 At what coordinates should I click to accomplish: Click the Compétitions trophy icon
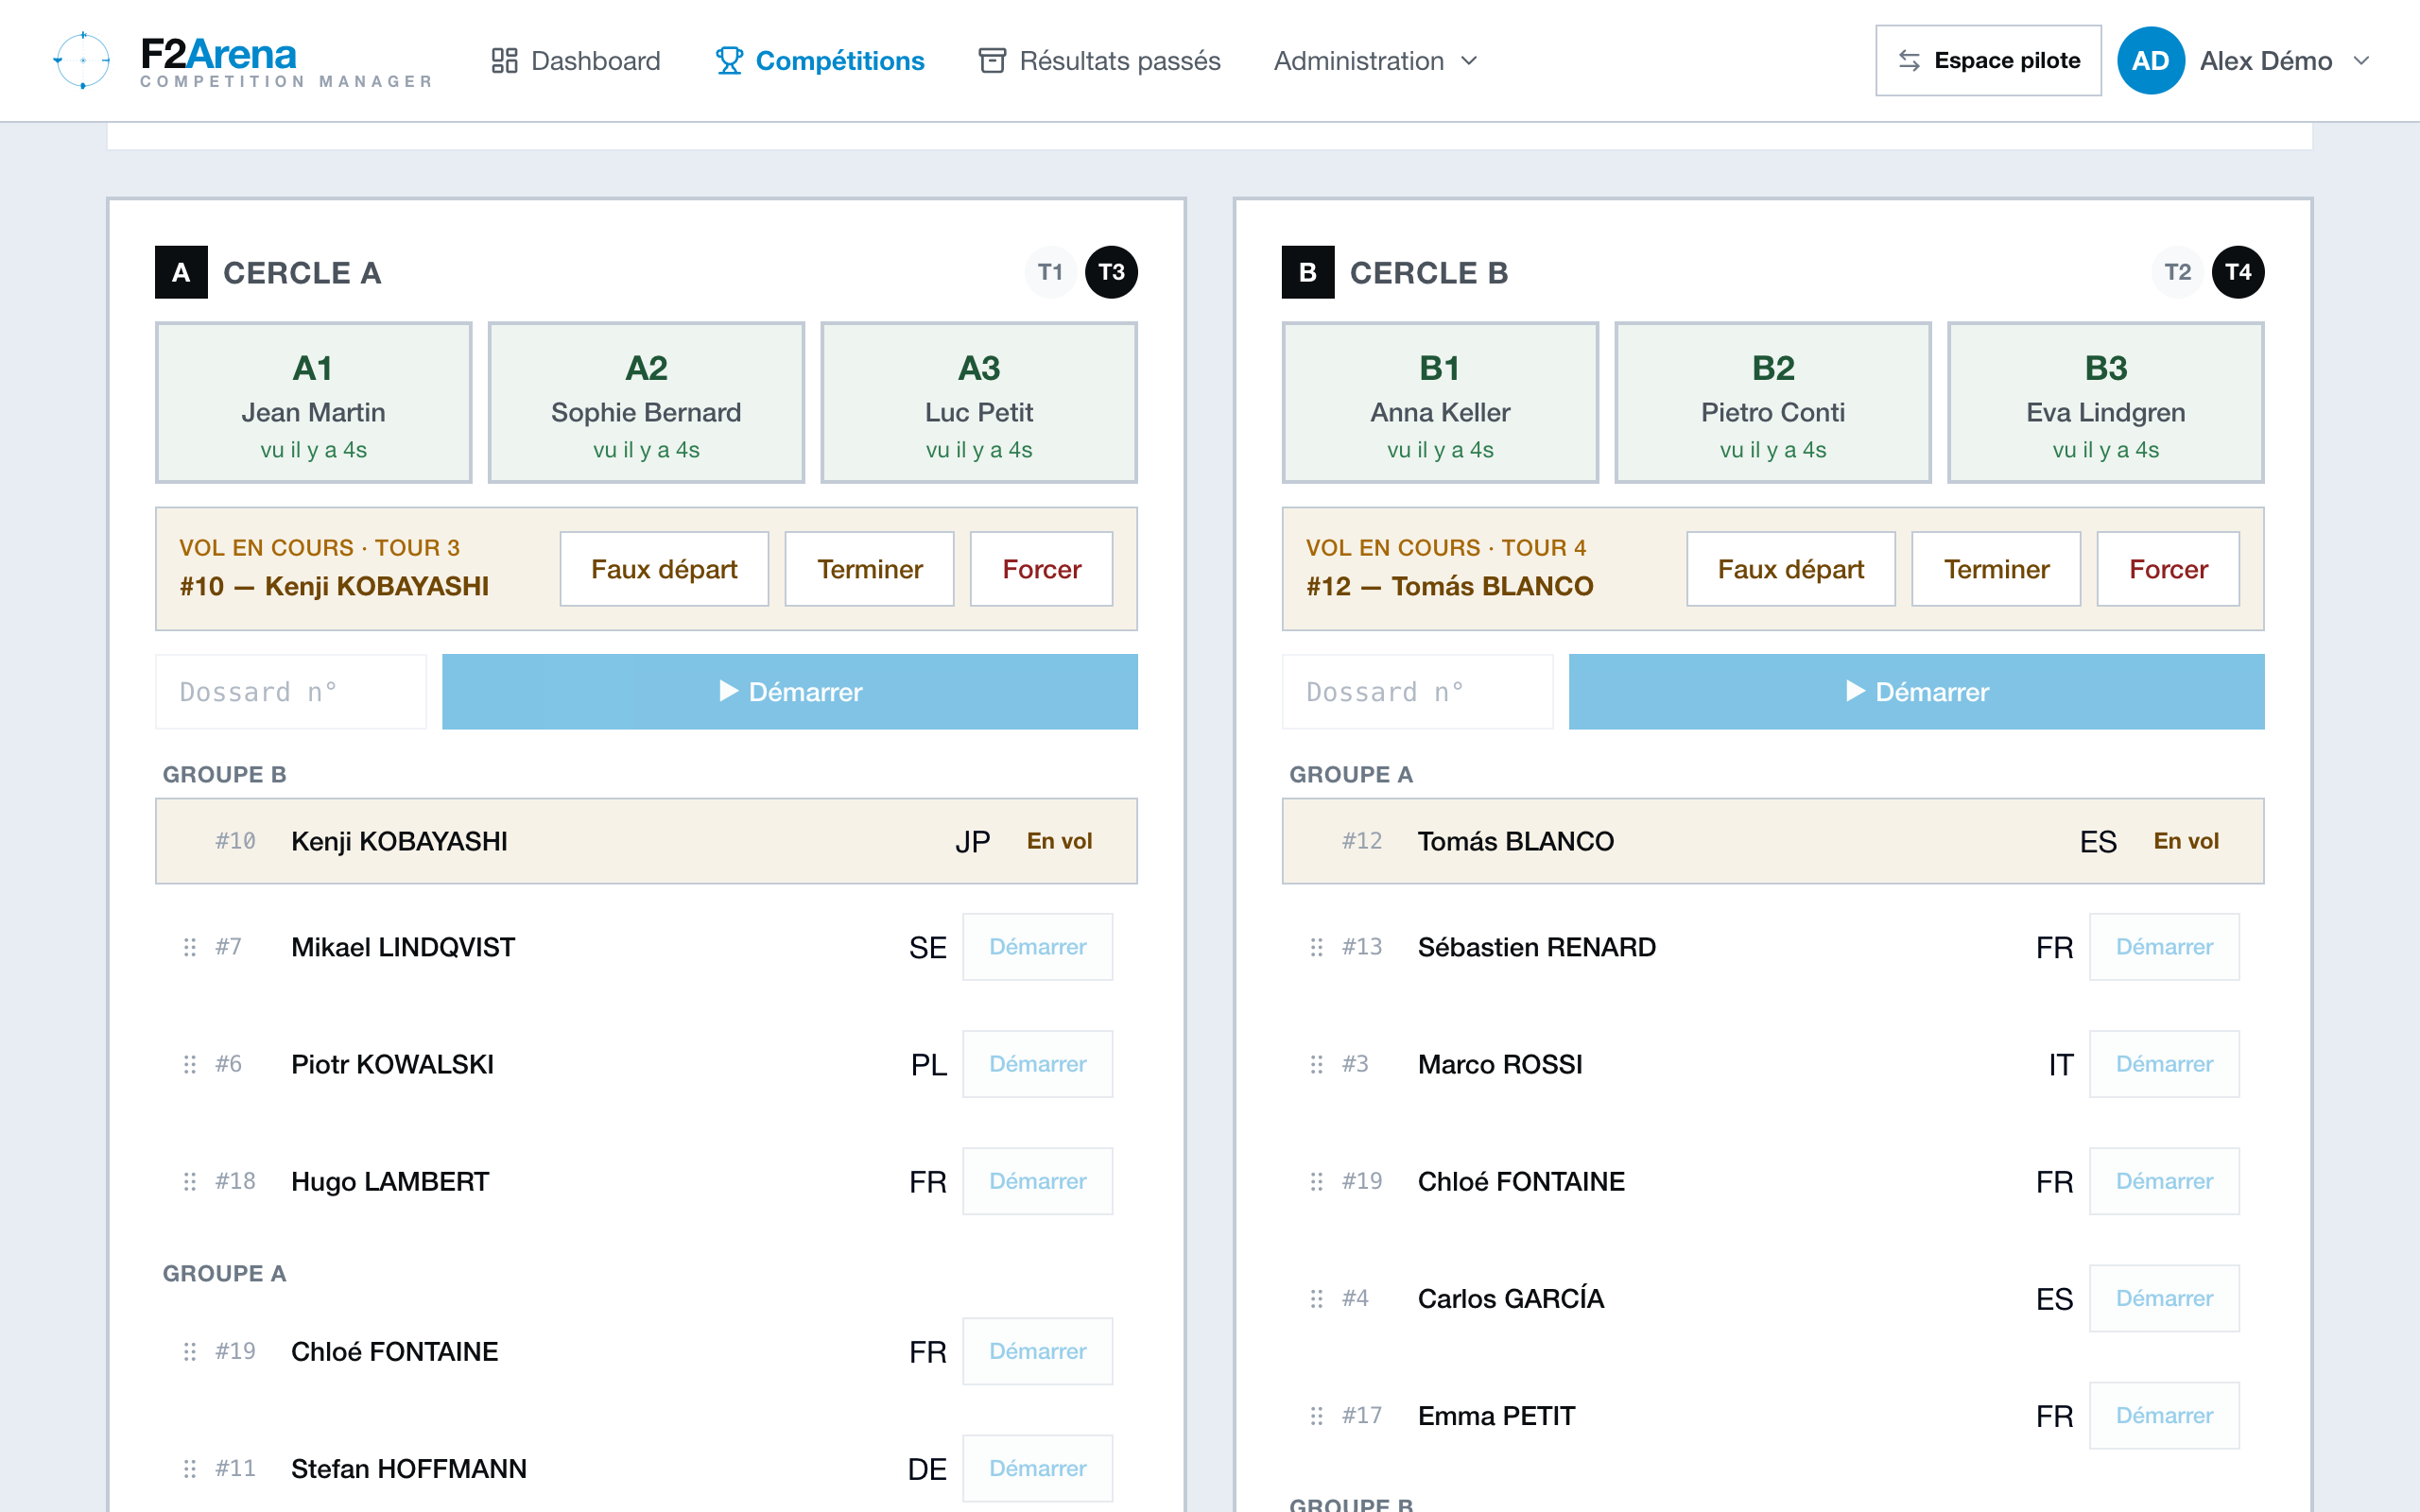(729, 61)
